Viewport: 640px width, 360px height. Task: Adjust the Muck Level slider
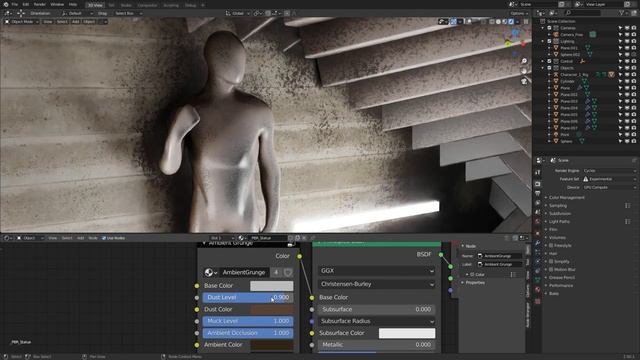point(248,321)
